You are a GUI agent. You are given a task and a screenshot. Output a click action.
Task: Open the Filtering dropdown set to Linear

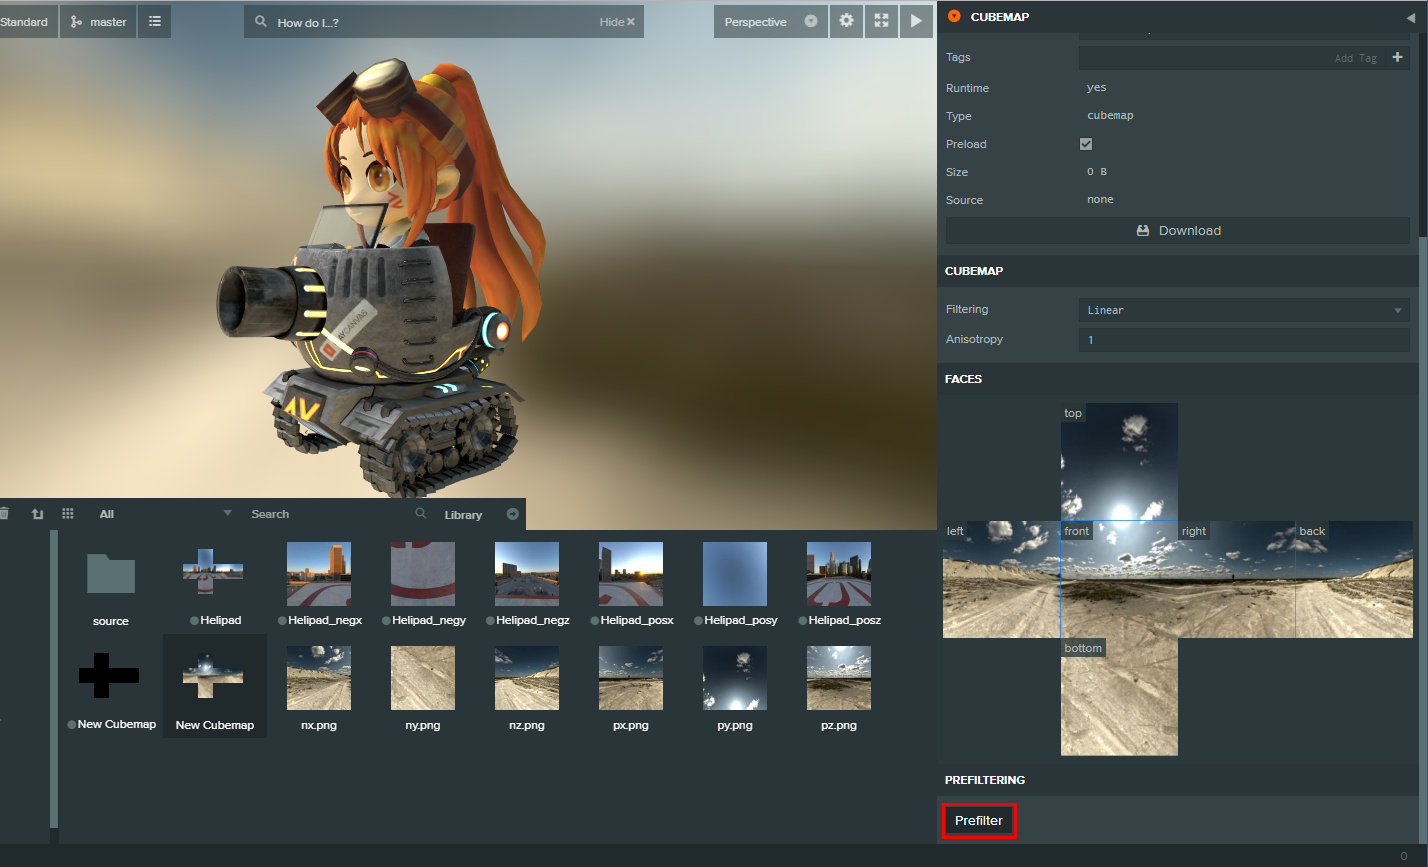(1244, 310)
